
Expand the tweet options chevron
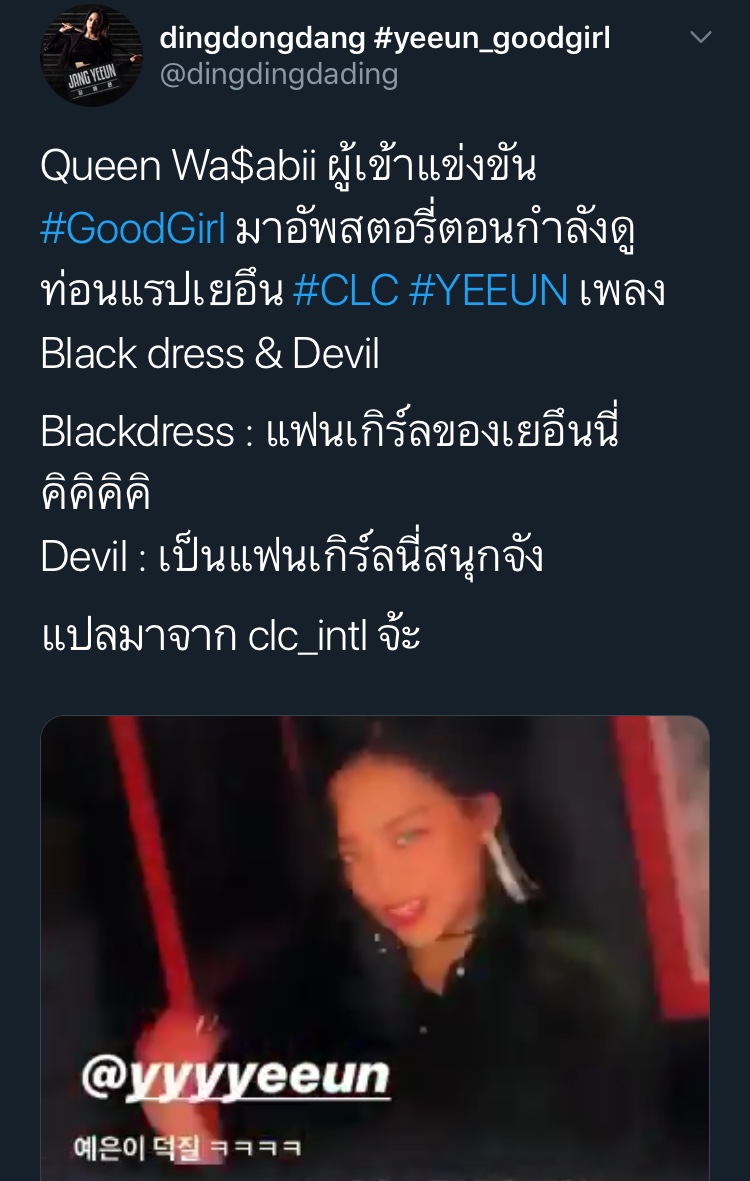click(x=701, y=37)
